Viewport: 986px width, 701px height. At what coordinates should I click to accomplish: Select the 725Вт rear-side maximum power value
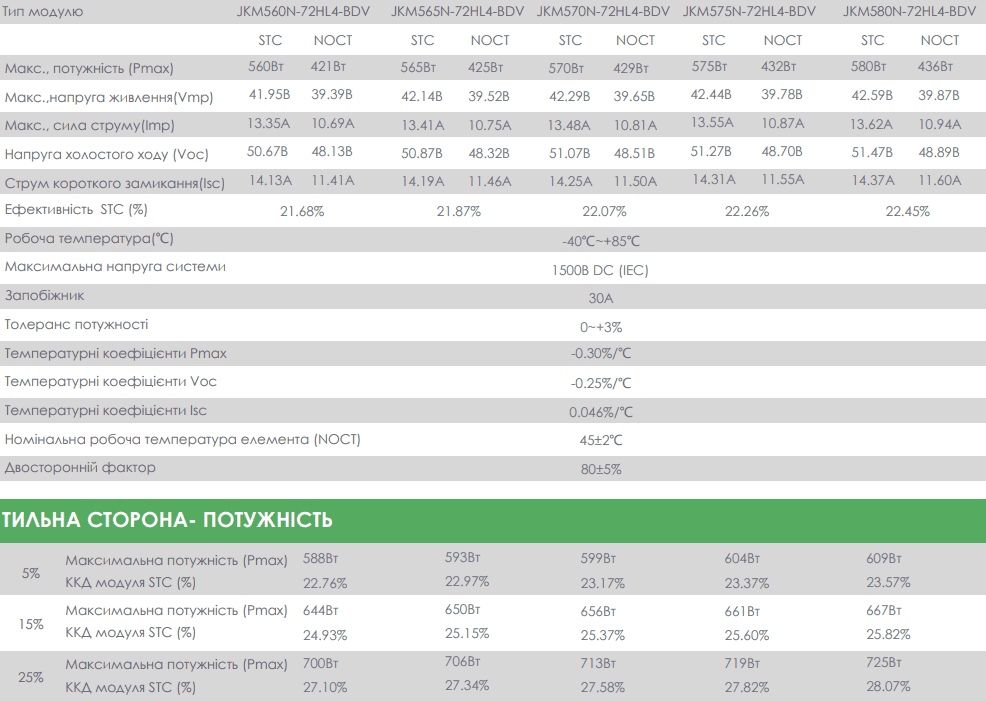click(x=884, y=664)
